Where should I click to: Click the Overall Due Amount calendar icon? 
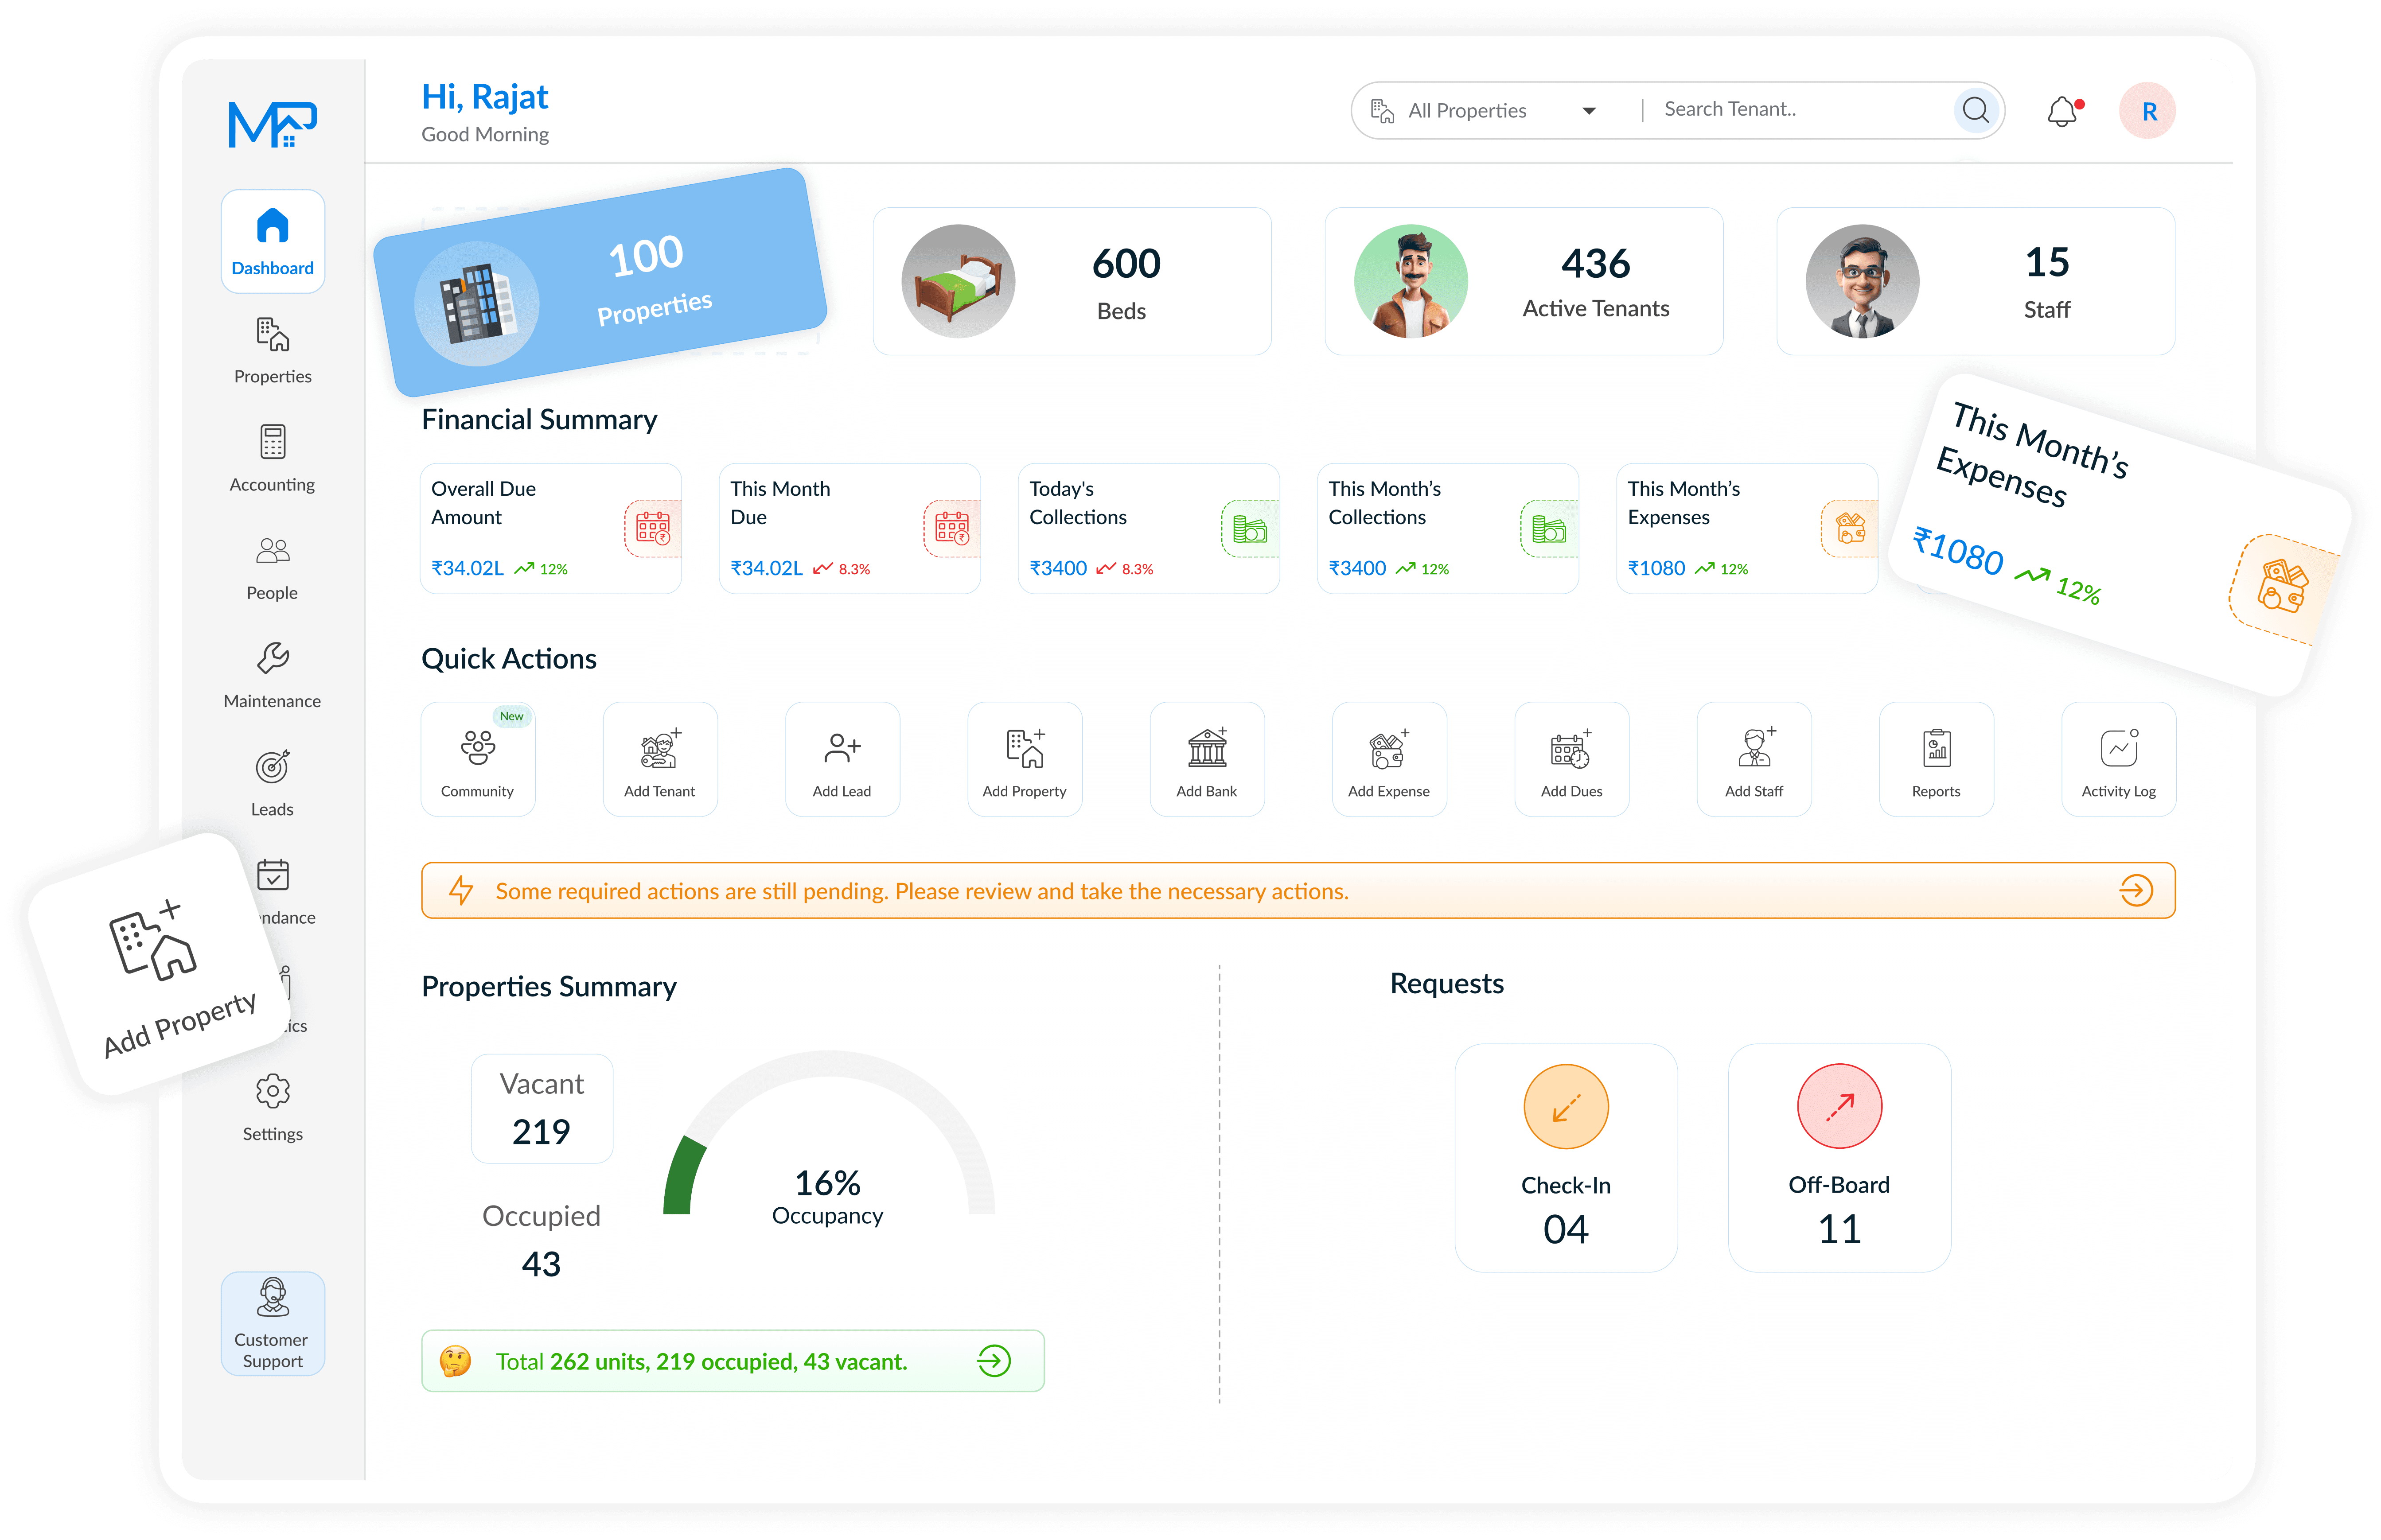[x=653, y=528]
